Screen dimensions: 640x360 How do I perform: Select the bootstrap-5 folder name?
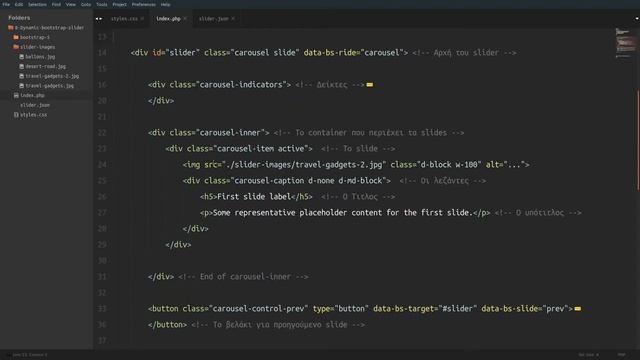click(35, 37)
